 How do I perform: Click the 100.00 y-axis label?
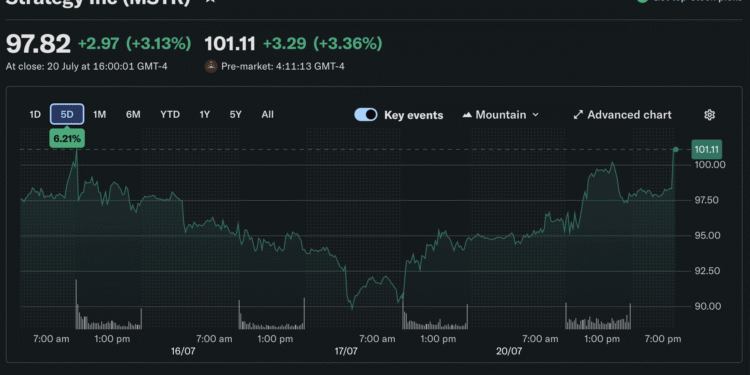pyautogui.click(x=710, y=165)
